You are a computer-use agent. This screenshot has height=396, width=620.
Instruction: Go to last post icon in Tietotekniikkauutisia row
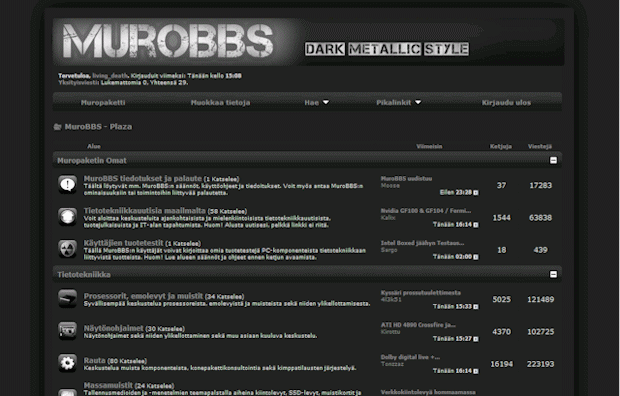click(476, 225)
